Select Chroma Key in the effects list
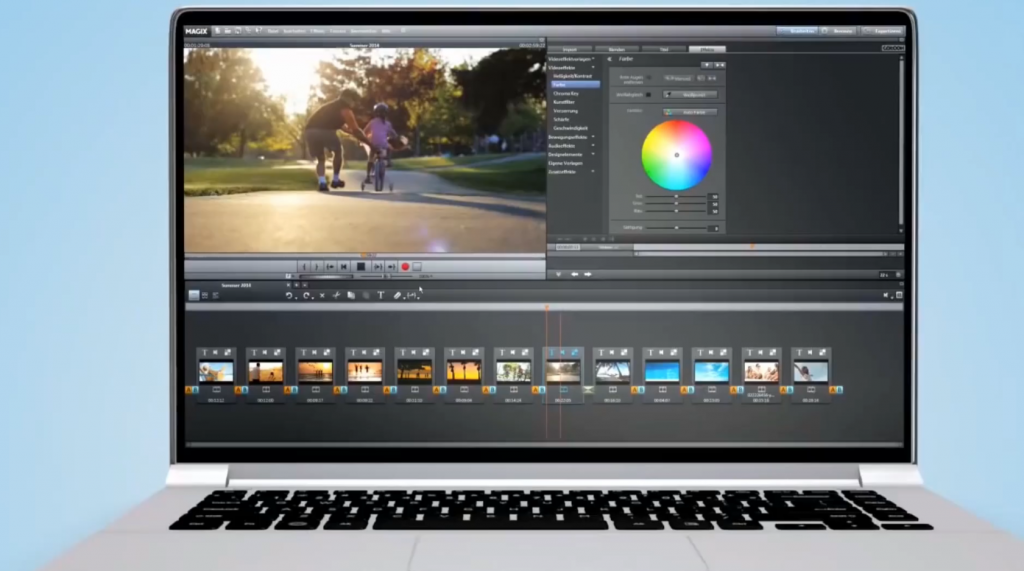1024x571 pixels. tap(566, 94)
